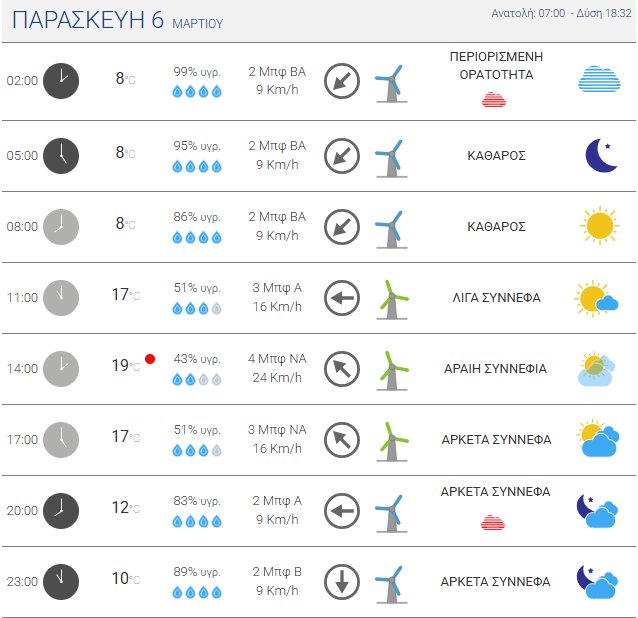Click the green wind turbine at 11:00
The height and width of the screenshot is (618, 638).
click(393, 297)
